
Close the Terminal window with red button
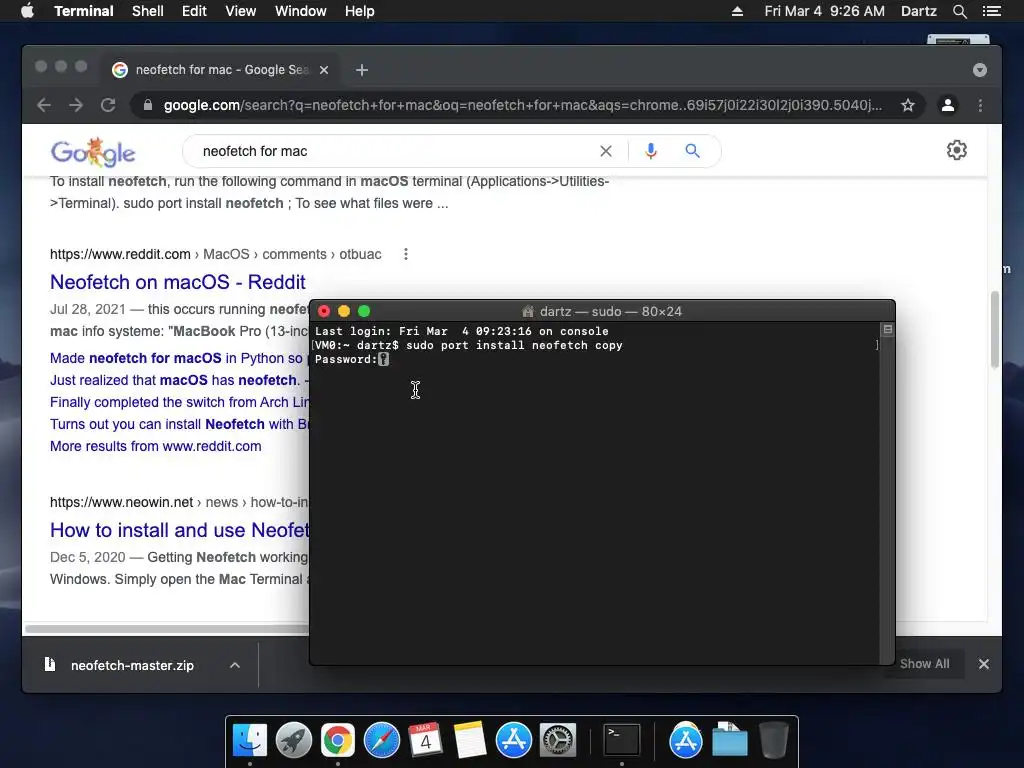pos(324,312)
